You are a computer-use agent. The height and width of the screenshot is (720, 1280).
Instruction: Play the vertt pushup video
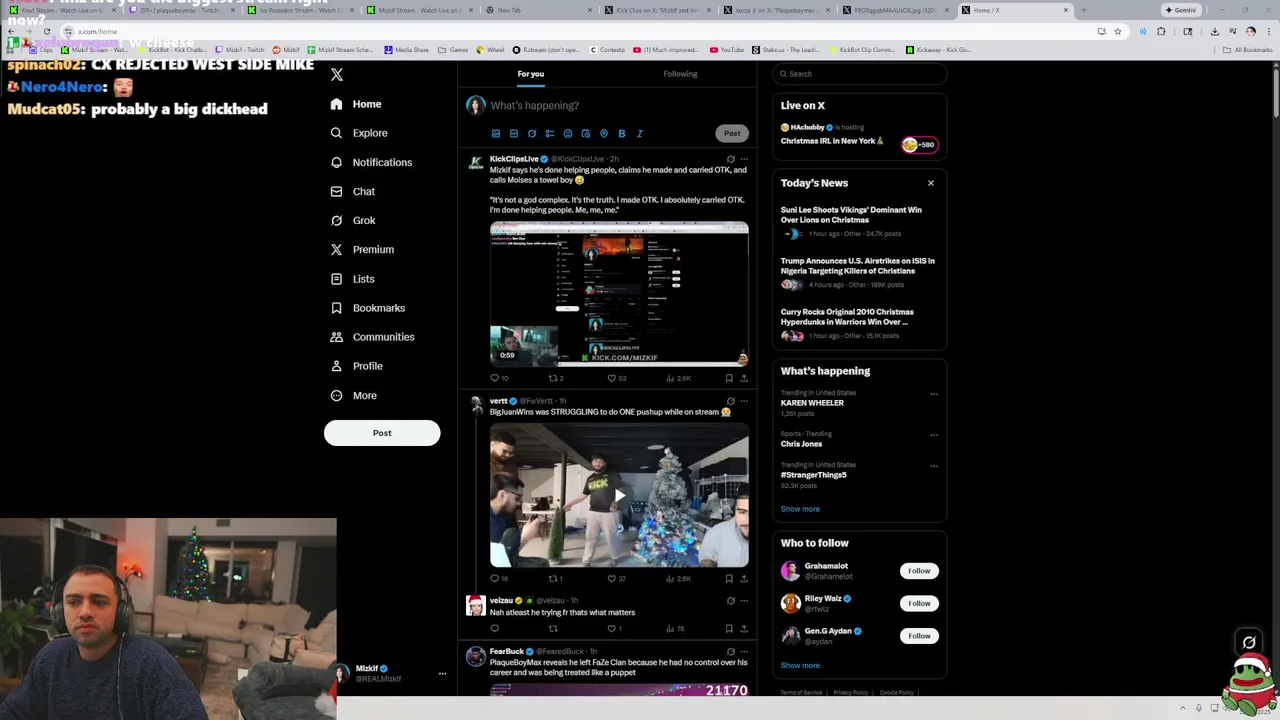click(619, 495)
